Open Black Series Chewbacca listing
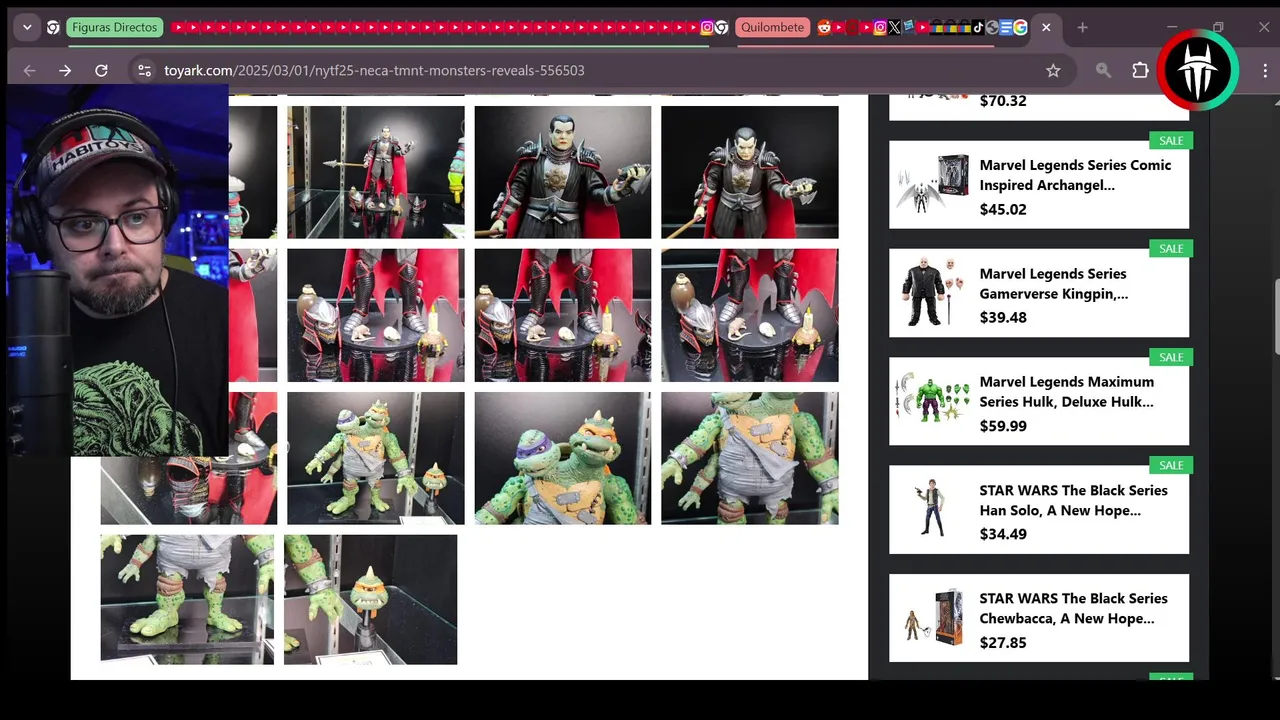The width and height of the screenshot is (1280, 720). tap(1073, 608)
